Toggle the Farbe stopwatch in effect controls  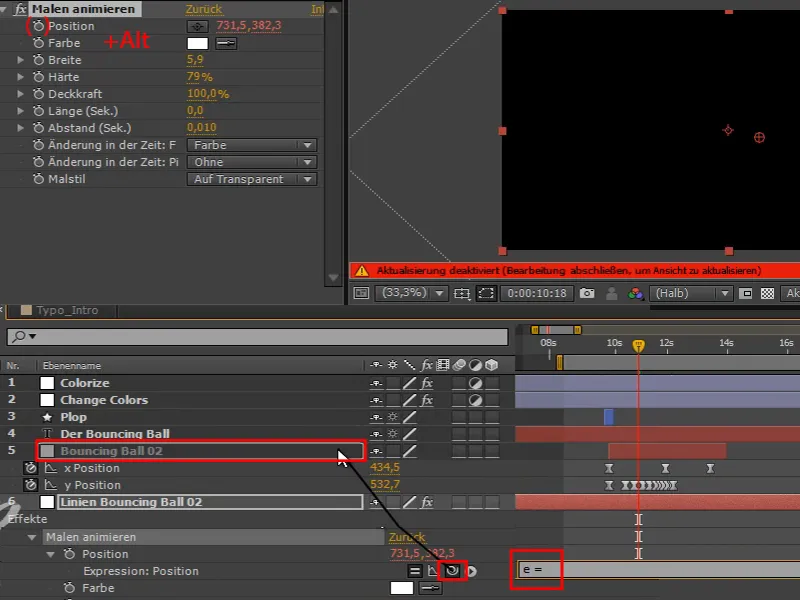point(38,43)
